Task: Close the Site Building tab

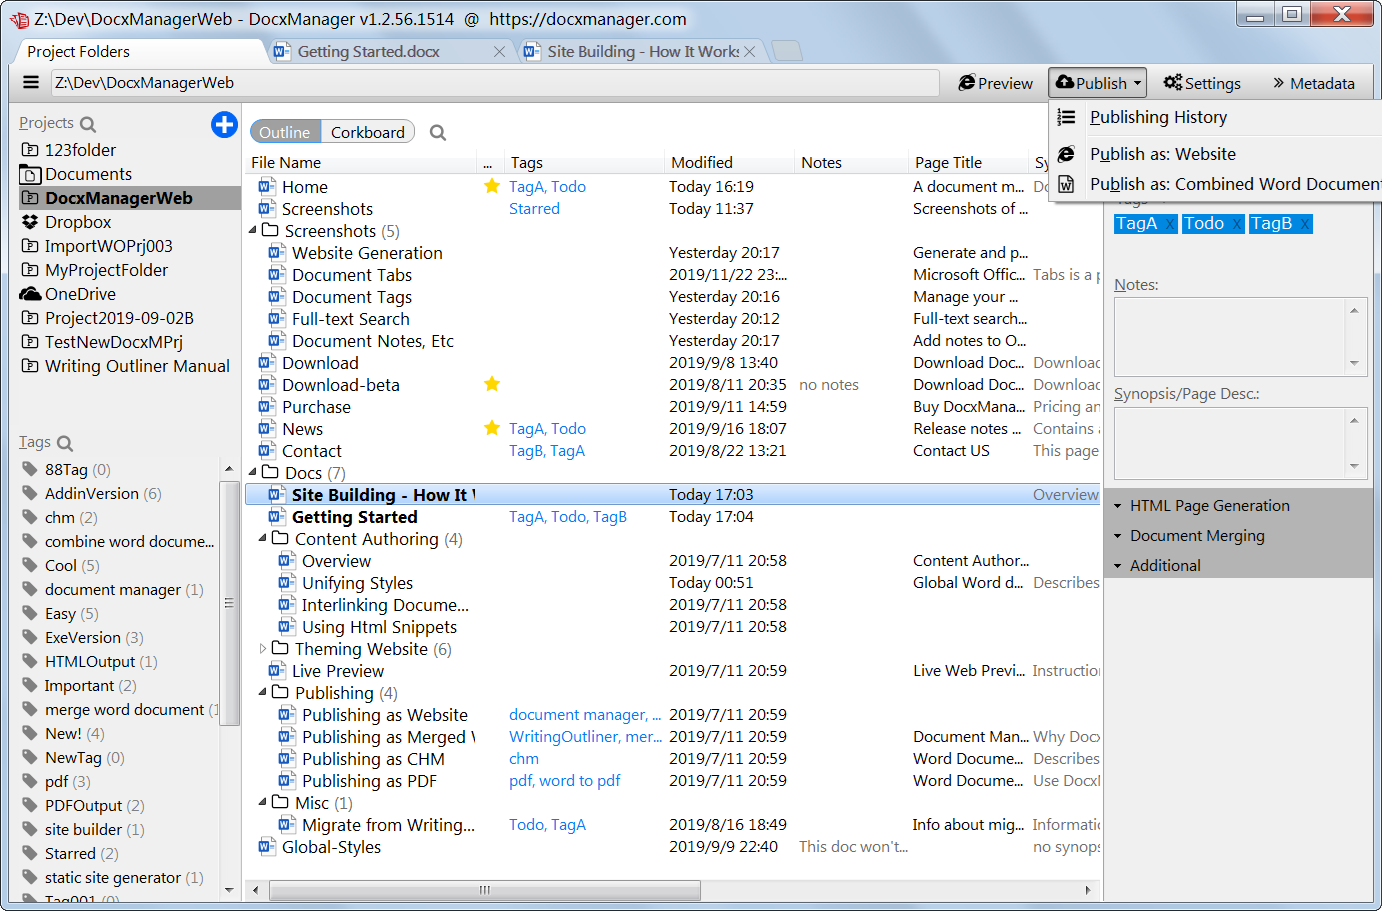Action: point(749,51)
